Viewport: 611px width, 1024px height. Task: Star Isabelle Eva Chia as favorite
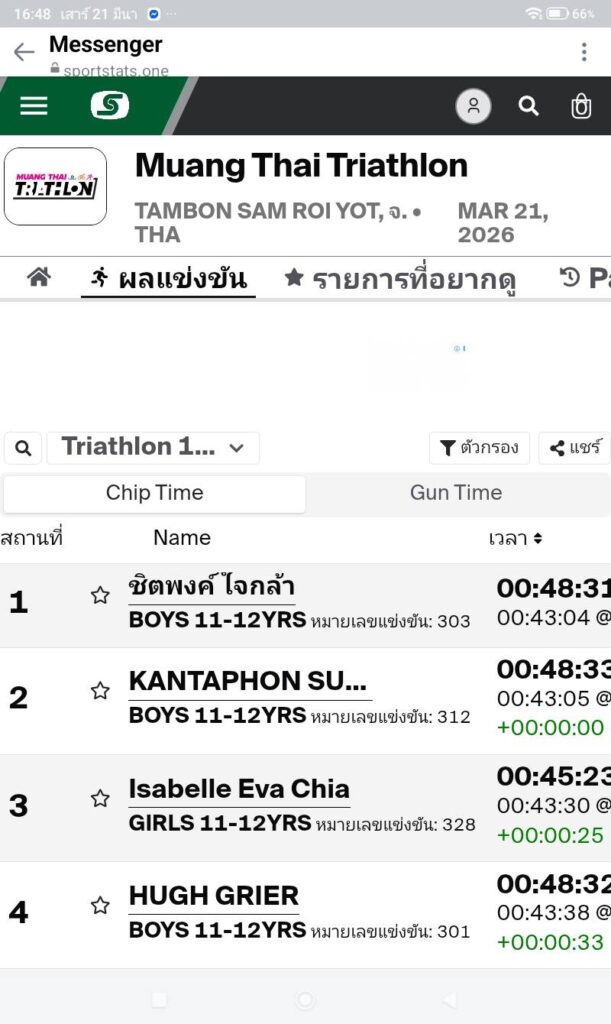click(x=100, y=798)
